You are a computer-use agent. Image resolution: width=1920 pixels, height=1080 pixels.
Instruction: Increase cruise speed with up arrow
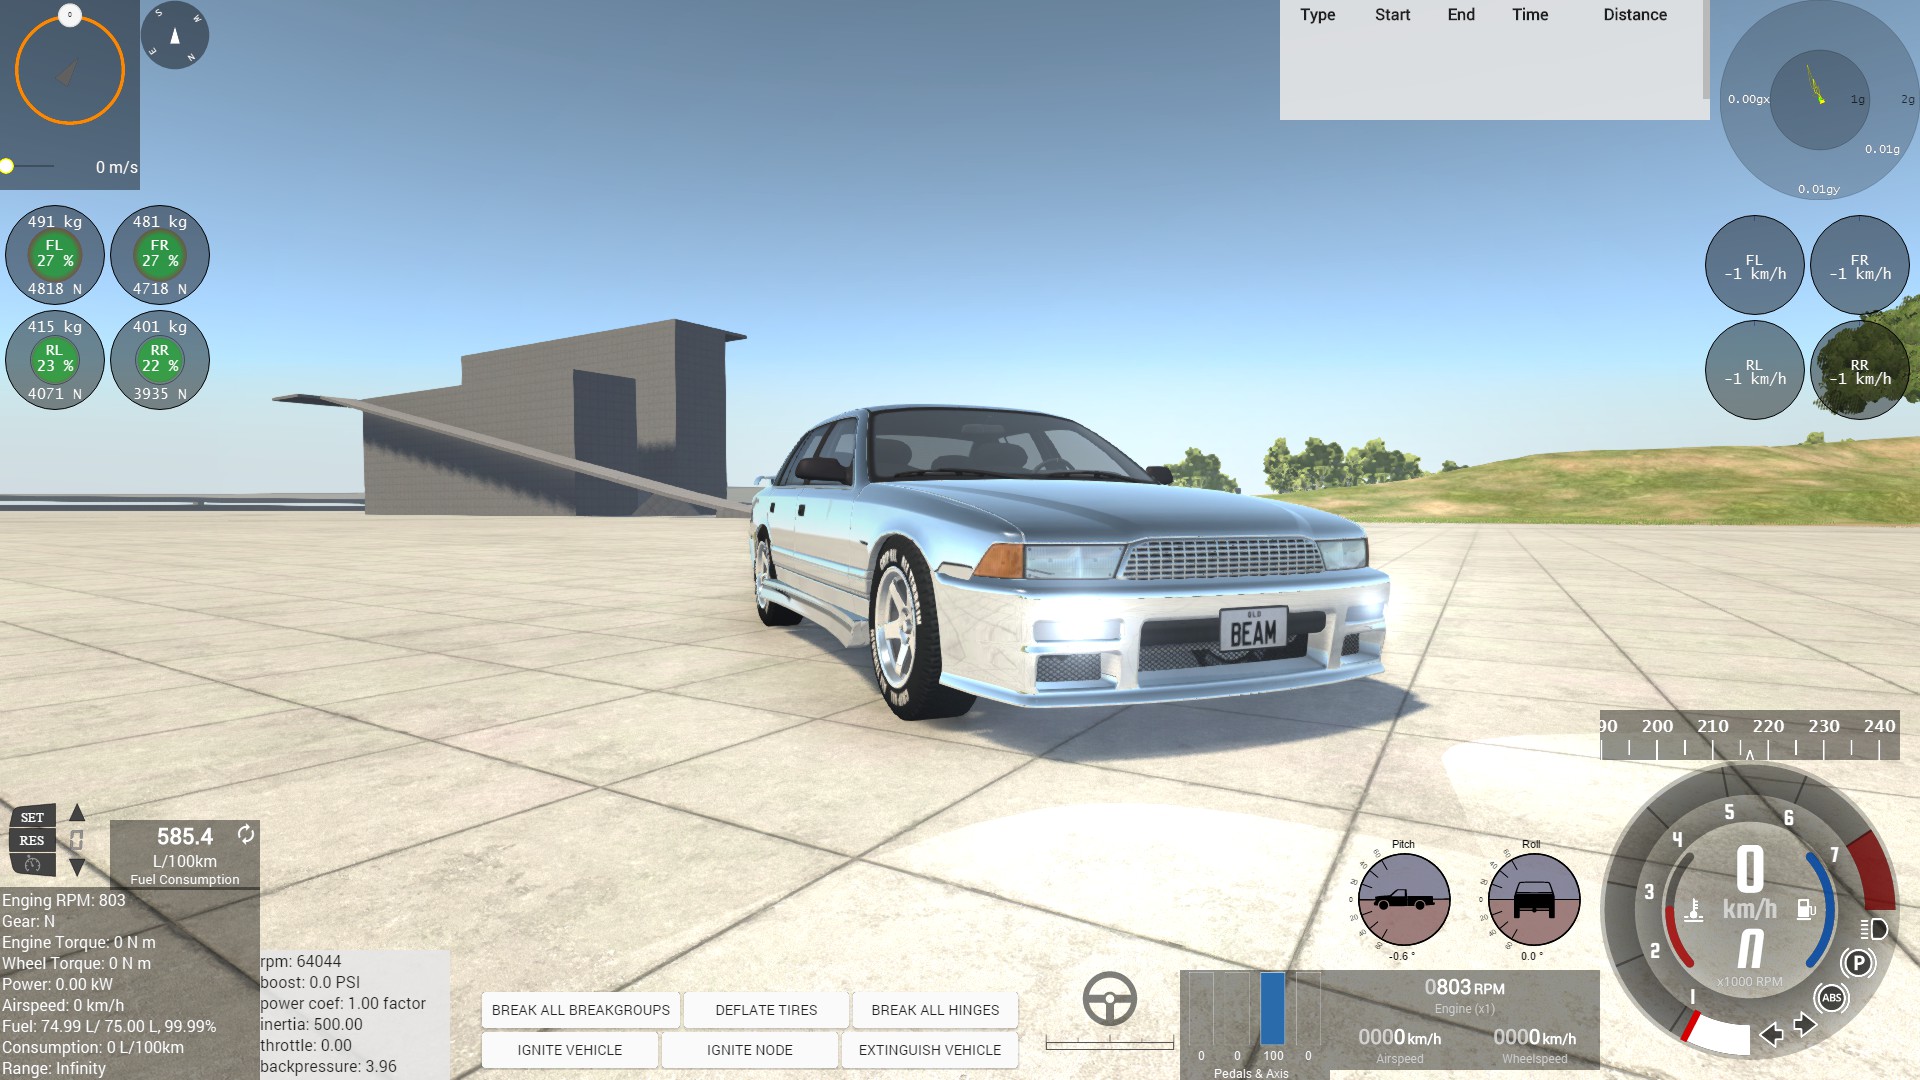coord(77,813)
